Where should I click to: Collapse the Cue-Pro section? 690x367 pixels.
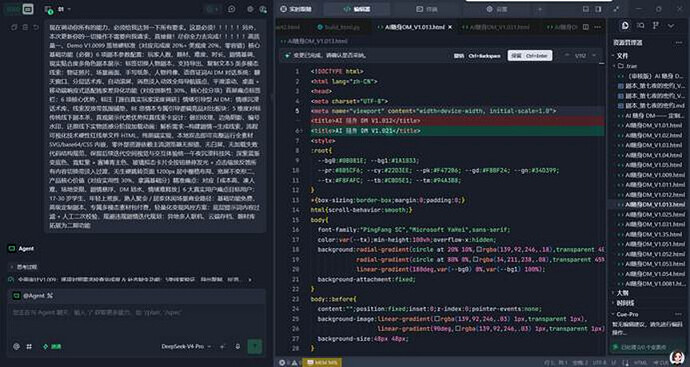(x=625, y=314)
